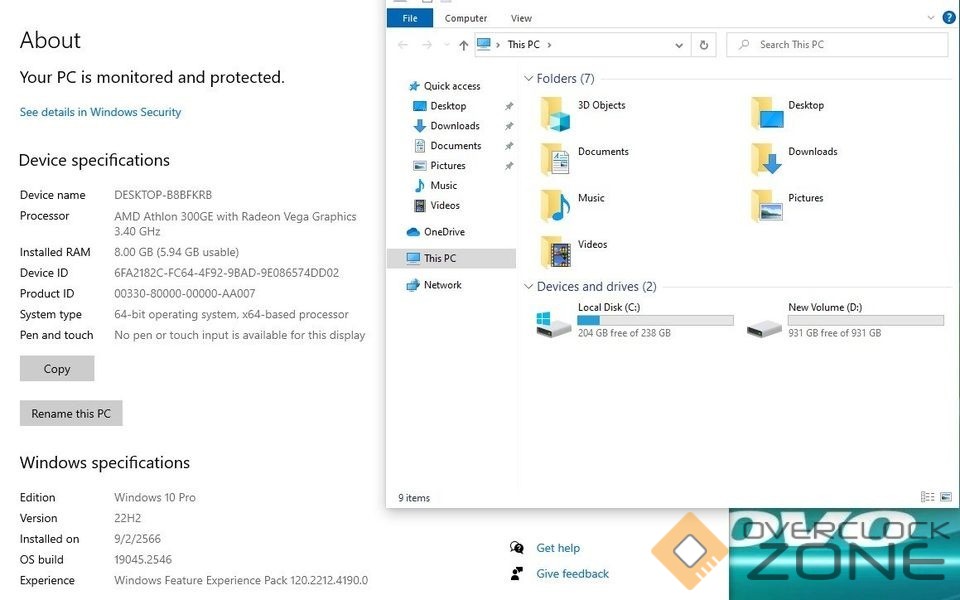Open Downloads in the Quick access list
Screen dimensions: 960x600
point(454,126)
